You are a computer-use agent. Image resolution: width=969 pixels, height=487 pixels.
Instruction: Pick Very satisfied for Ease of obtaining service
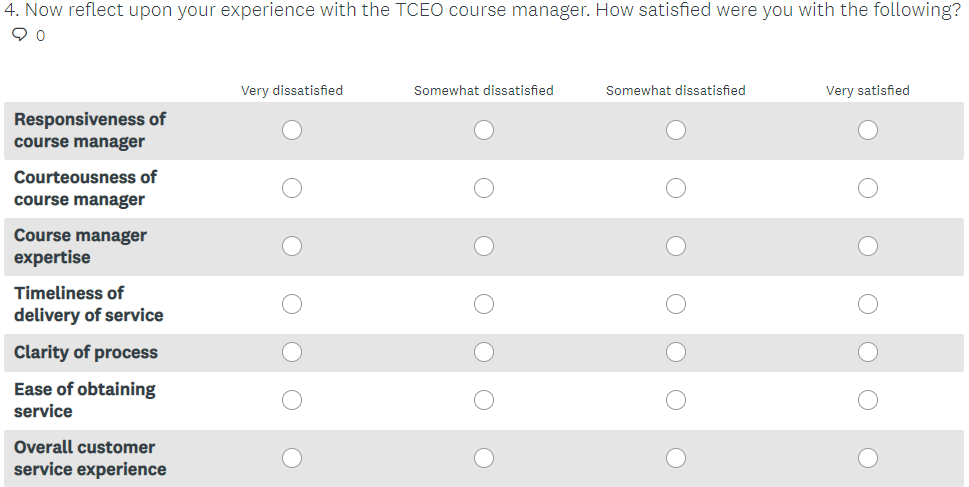pyautogui.click(x=868, y=400)
